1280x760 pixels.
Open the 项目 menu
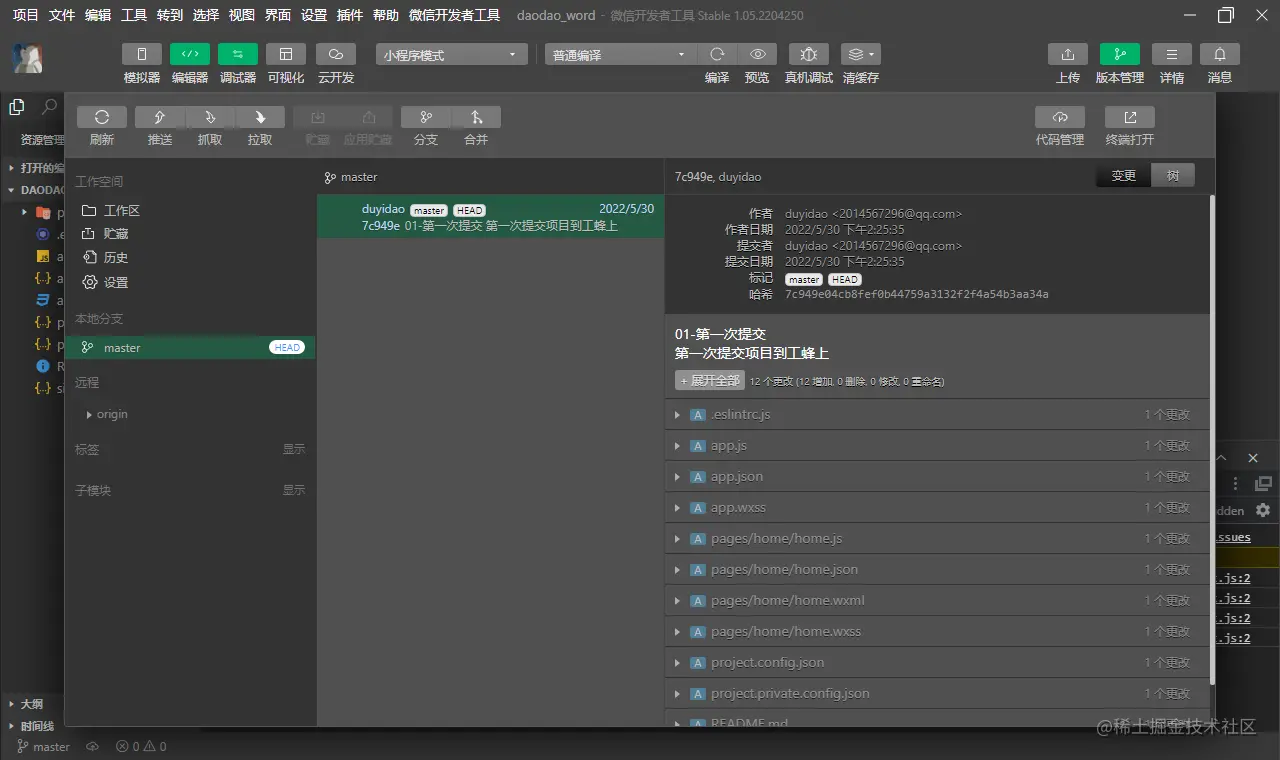26,15
